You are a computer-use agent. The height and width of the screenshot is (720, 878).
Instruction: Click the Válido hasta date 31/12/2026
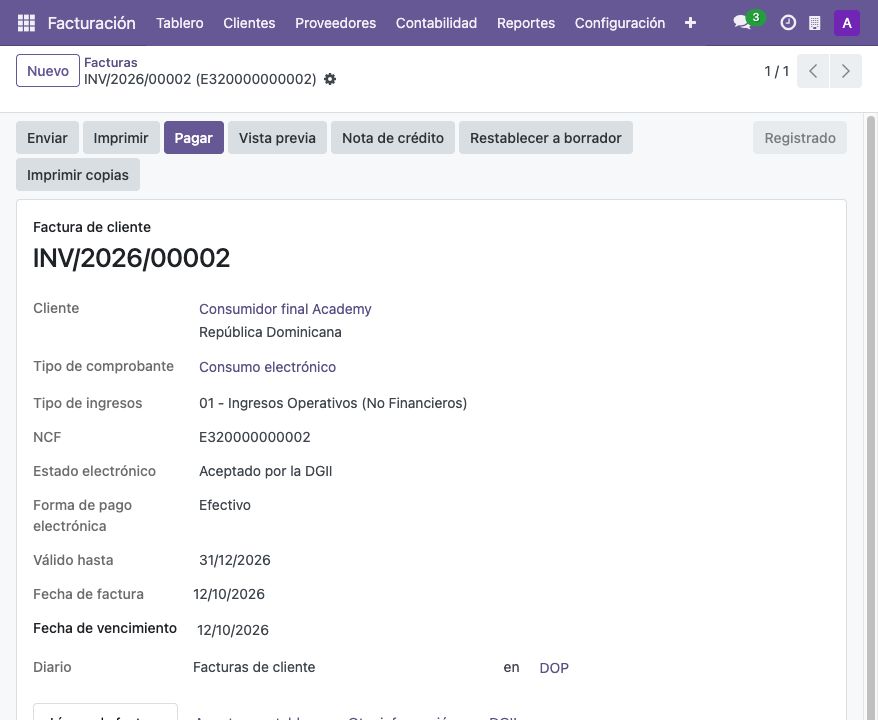pyautogui.click(x=235, y=560)
